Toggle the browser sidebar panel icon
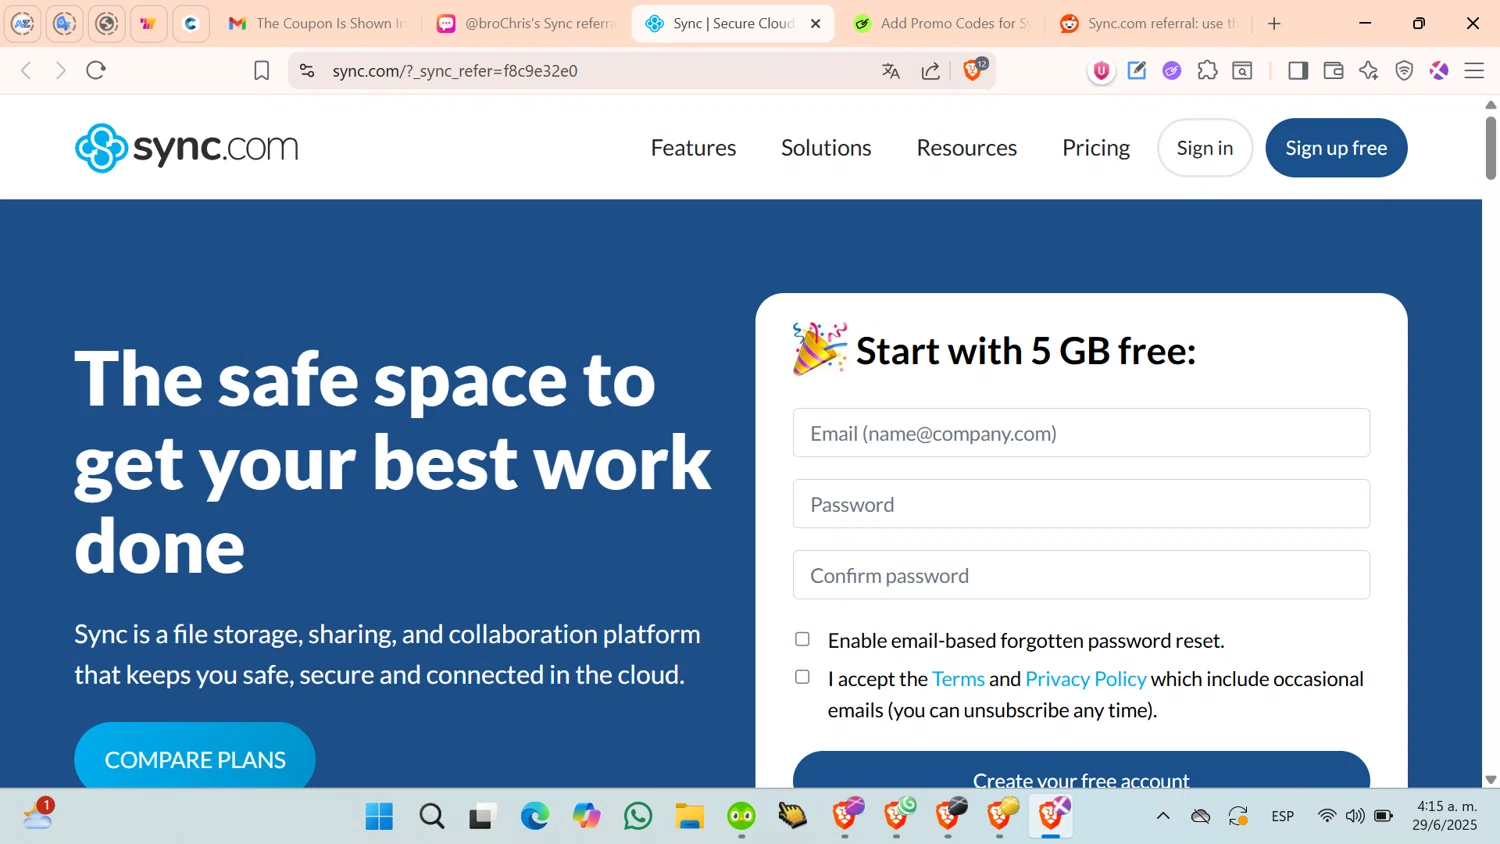1500x844 pixels. (1298, 70)
